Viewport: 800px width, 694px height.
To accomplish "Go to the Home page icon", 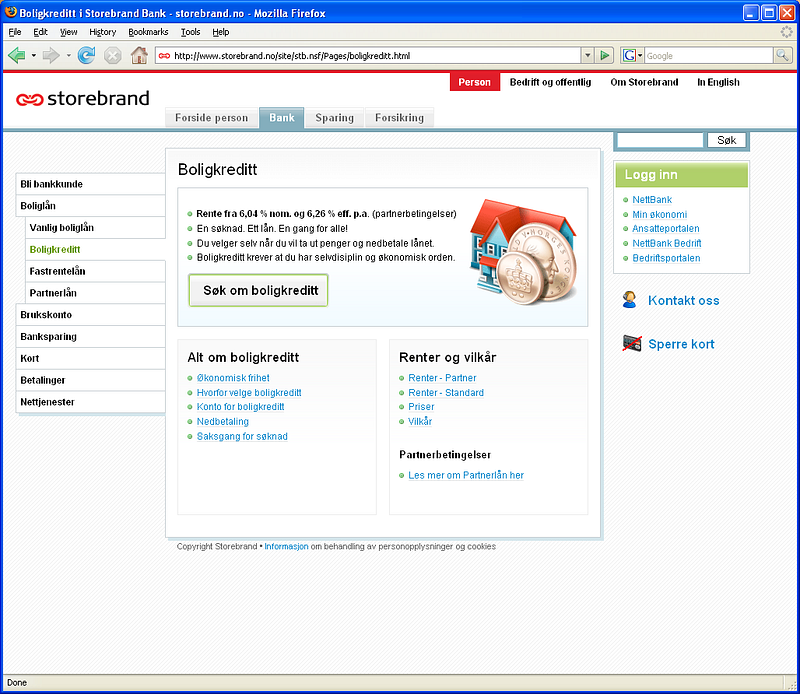I will coord(139,55).
